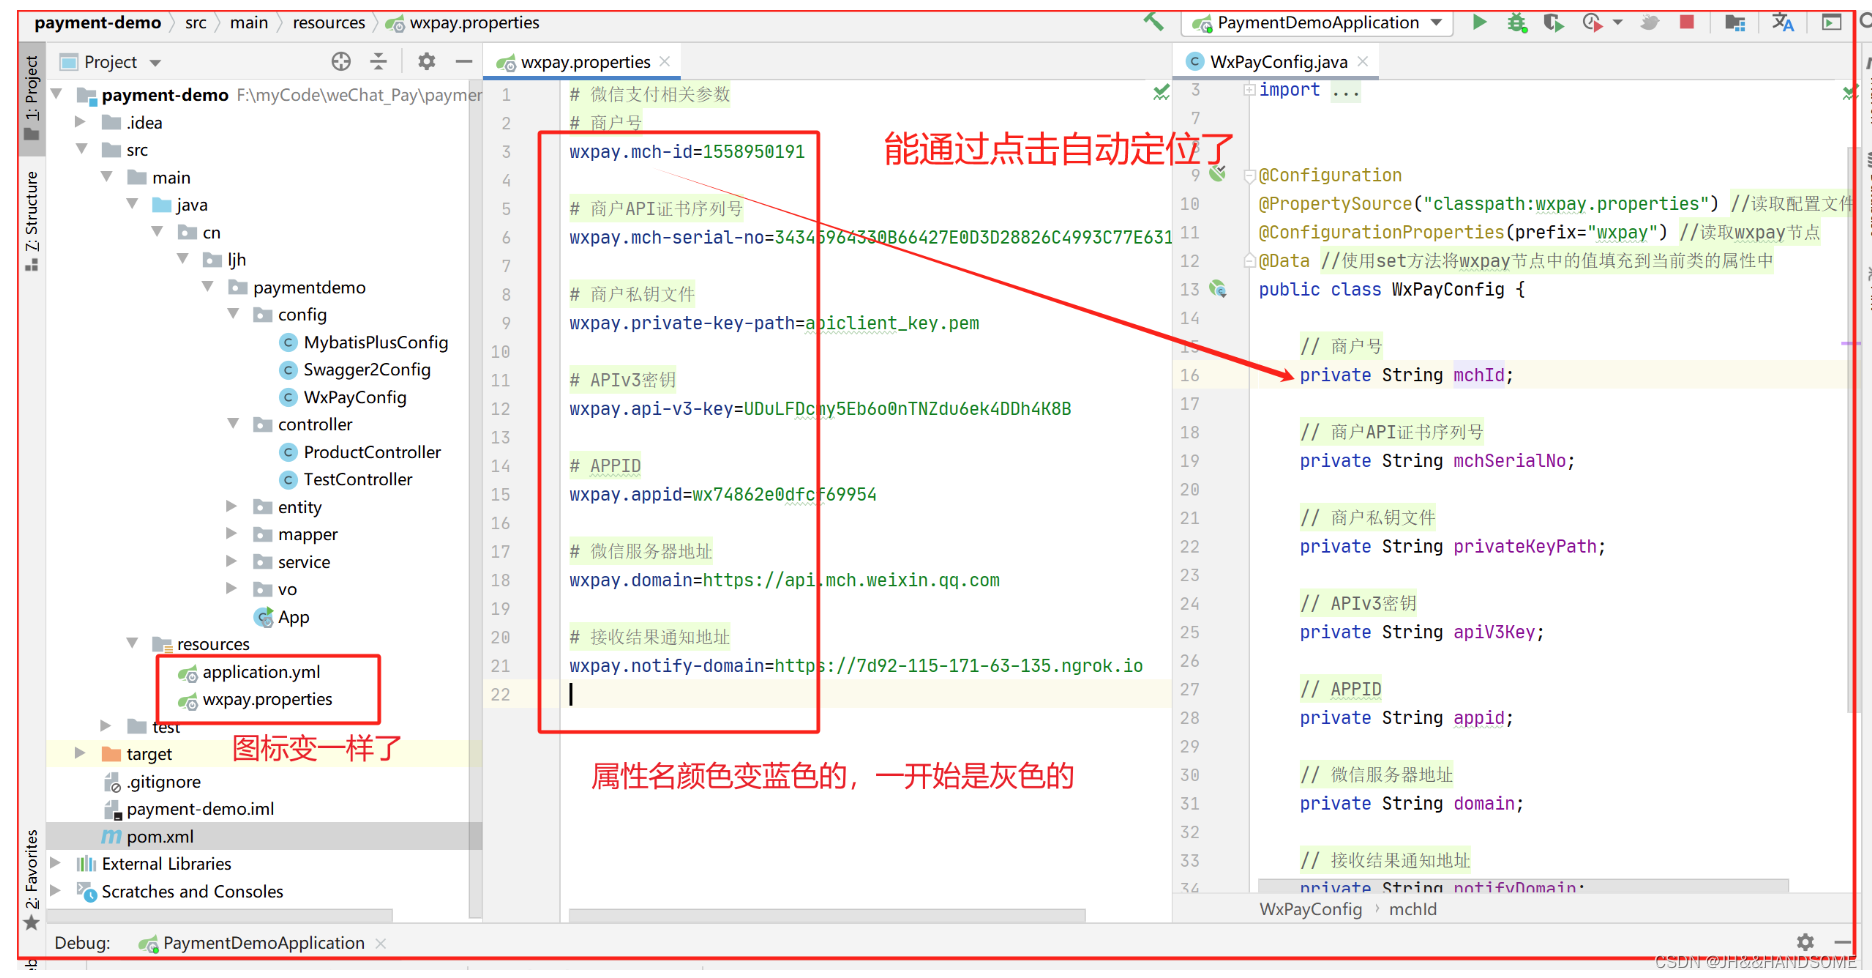Collapse the payment-demo root folder
This screenshot has height=978, width=1872.
click(x=57, y=94)
